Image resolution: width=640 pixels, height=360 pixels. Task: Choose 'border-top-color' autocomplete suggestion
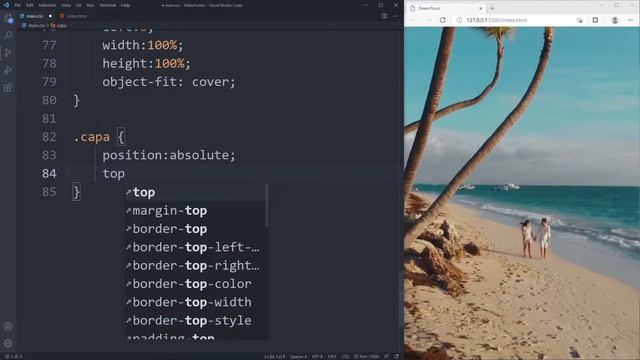(195, 284)
